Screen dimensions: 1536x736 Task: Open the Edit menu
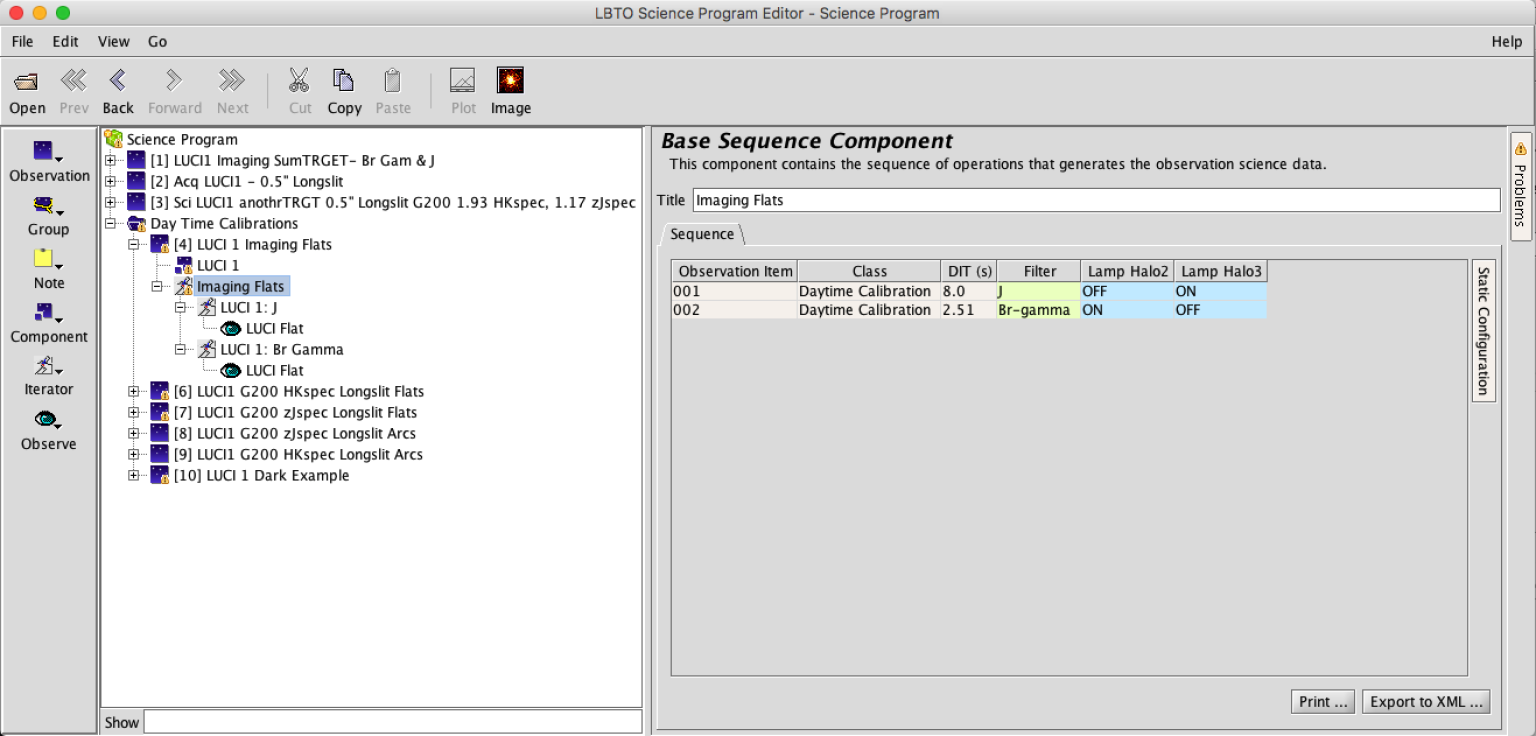click(x=65, y=41)
